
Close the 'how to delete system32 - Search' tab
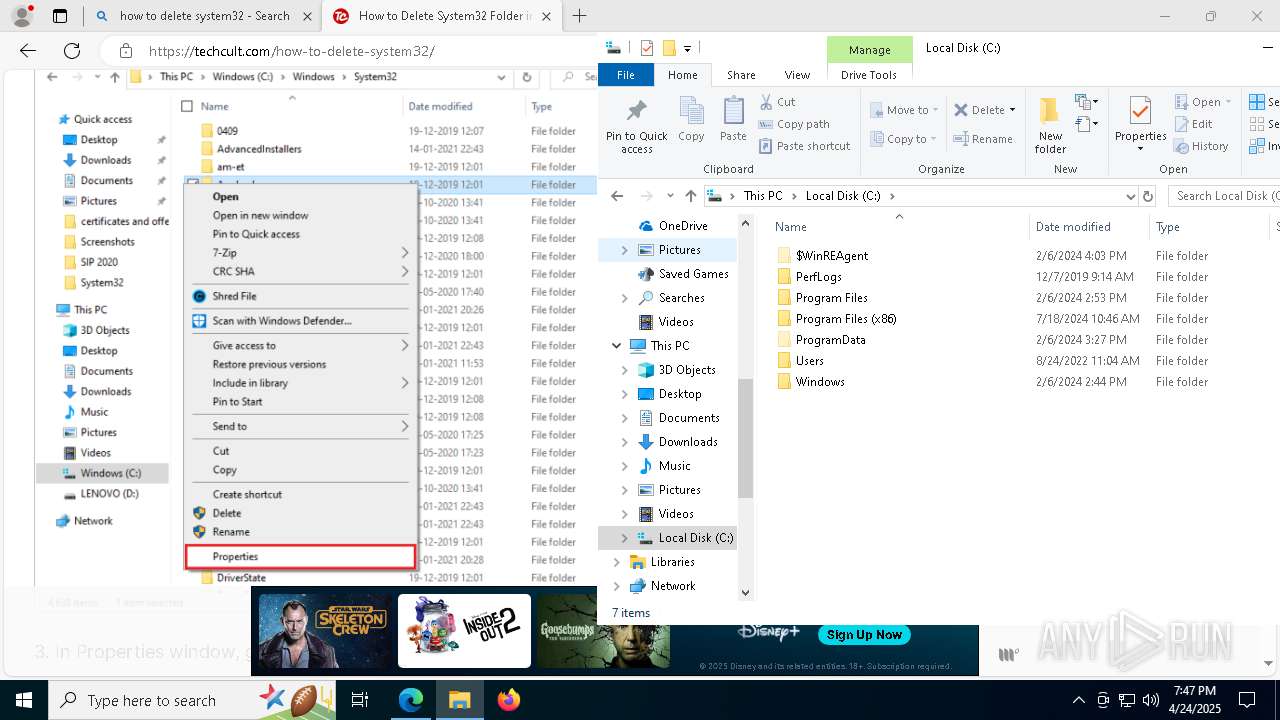(307, 16)
